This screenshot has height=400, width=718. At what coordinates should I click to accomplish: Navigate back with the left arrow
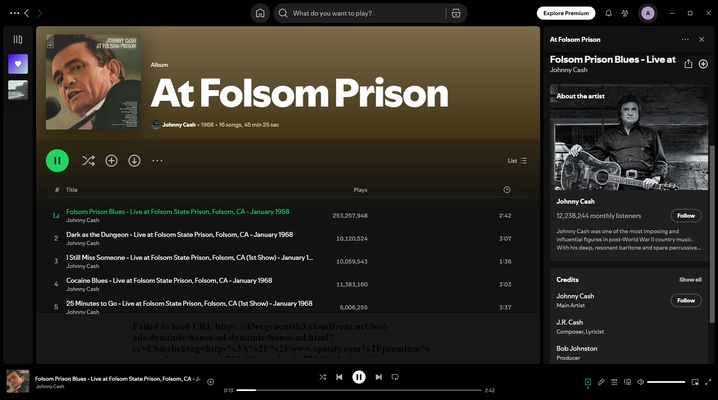[x=27, y=13]
